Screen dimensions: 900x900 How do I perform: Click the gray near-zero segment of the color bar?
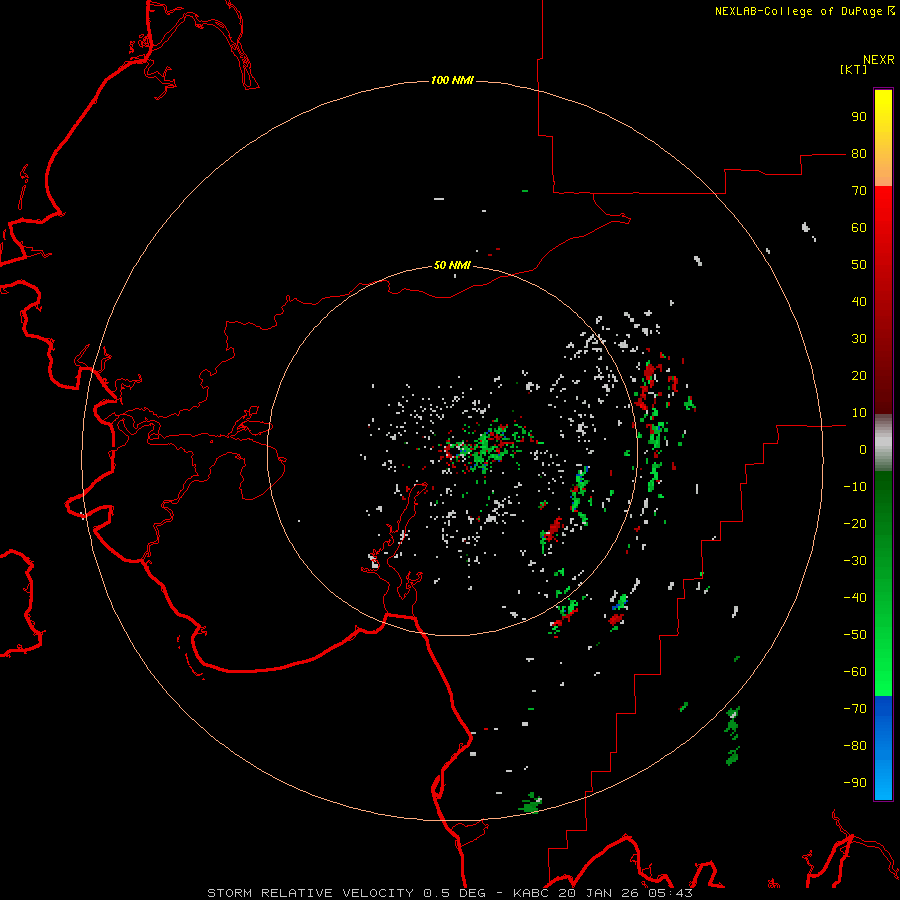point(883,443)
